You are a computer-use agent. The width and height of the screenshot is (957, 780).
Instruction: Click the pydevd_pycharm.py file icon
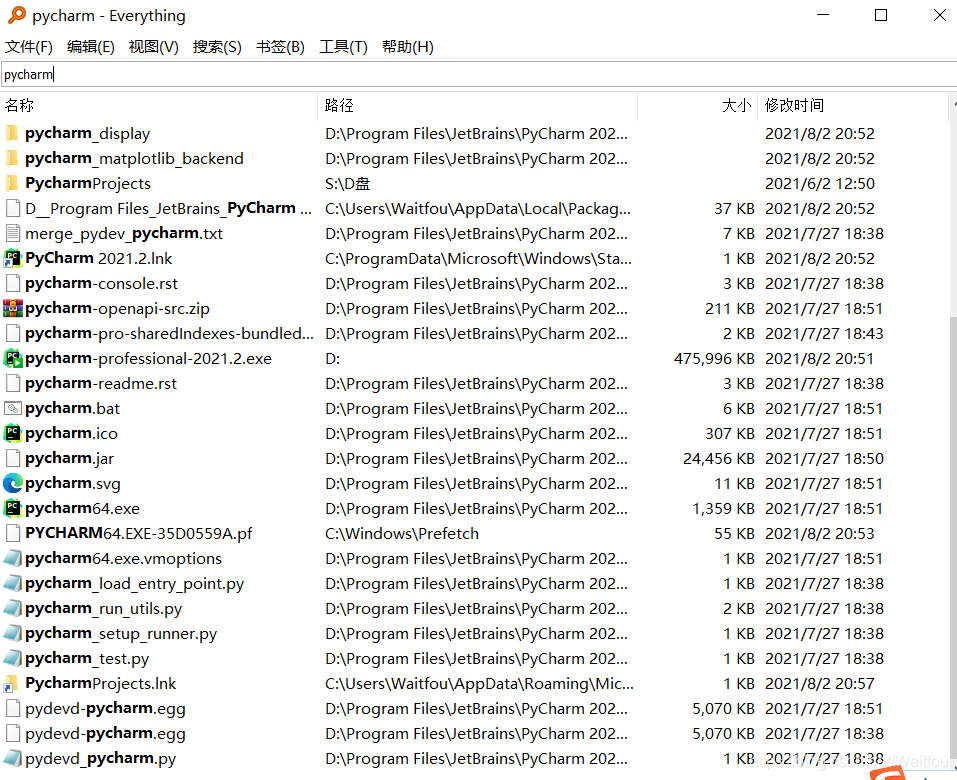[x=12, y=759]
